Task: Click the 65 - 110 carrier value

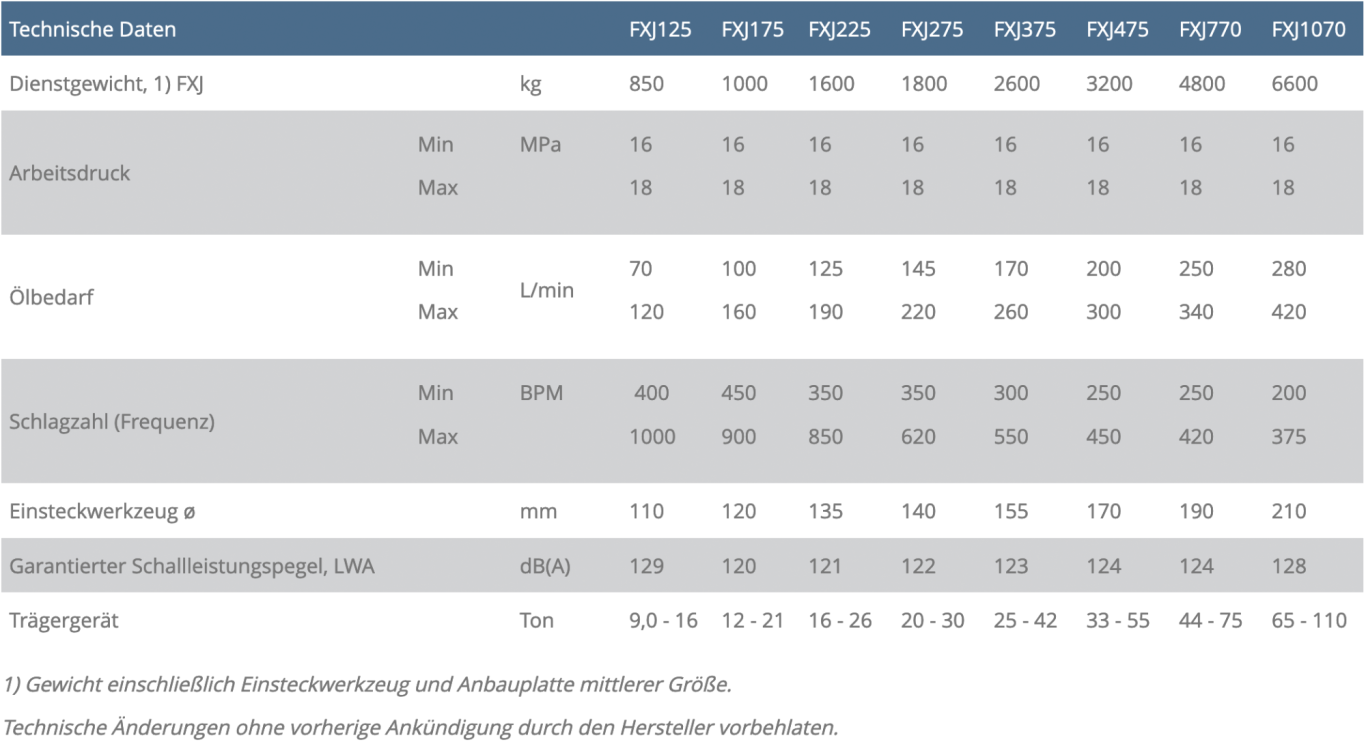Action: click(x=1309, y=621)
